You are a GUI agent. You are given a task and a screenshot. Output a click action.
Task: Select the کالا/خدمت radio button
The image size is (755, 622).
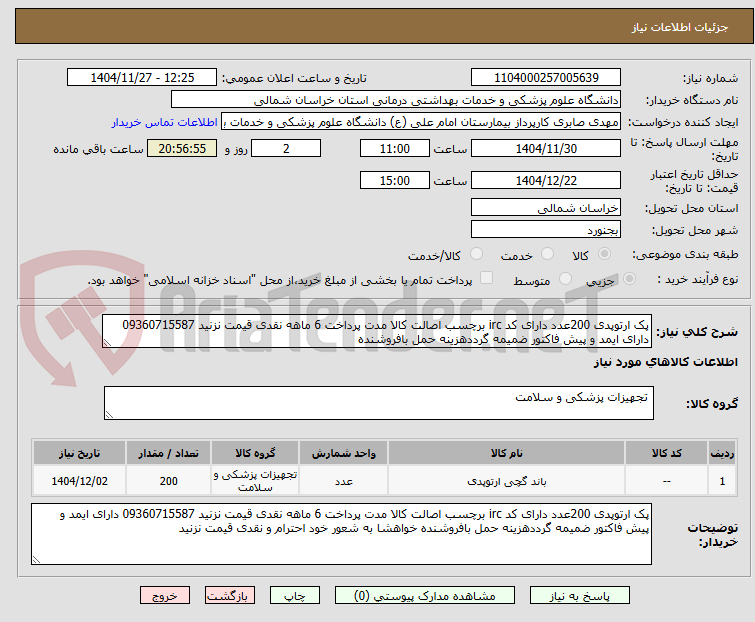(476, 254)
